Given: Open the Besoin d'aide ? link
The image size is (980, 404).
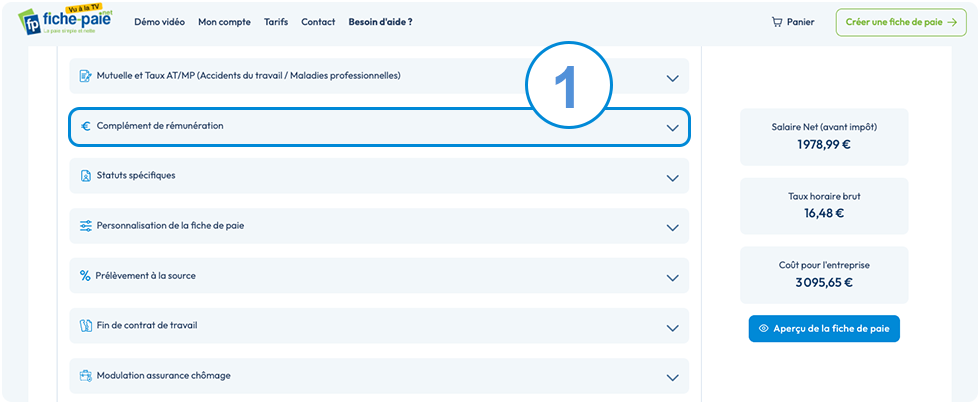Looking at the screenshot, I should [381, 22].
